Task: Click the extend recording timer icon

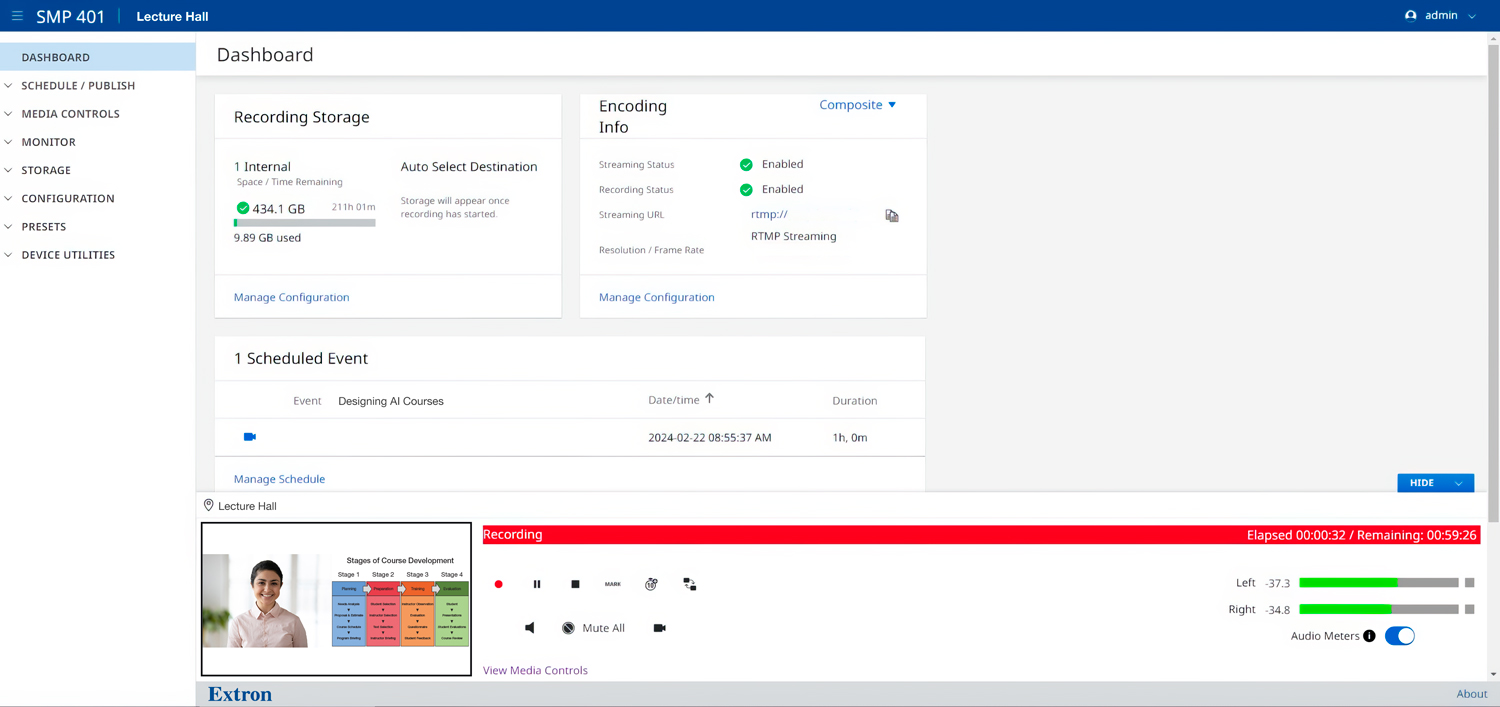Action: [651, 584]
